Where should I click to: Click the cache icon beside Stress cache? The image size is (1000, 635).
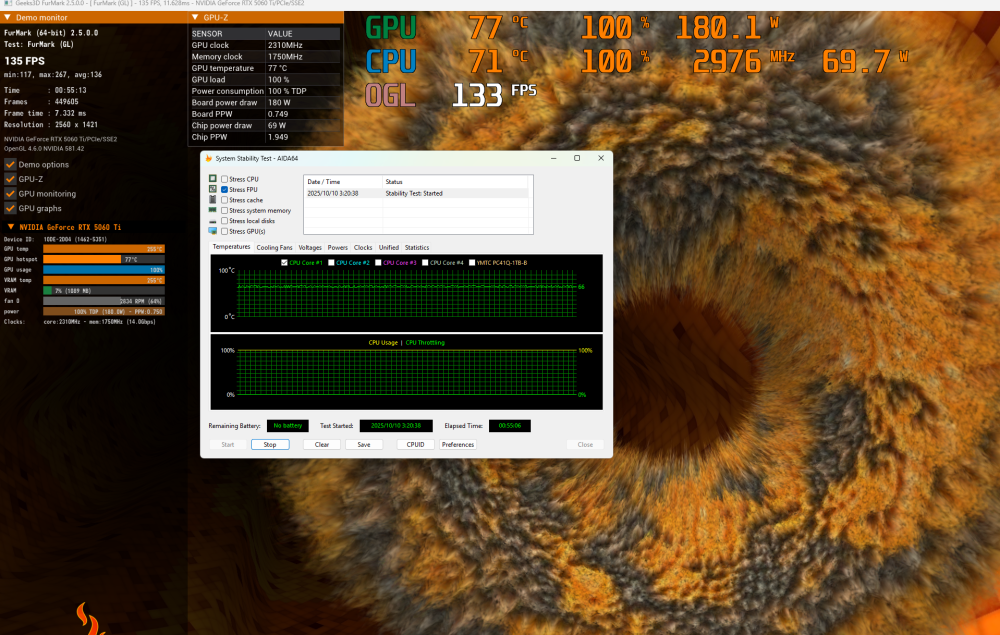coord(212,200)
